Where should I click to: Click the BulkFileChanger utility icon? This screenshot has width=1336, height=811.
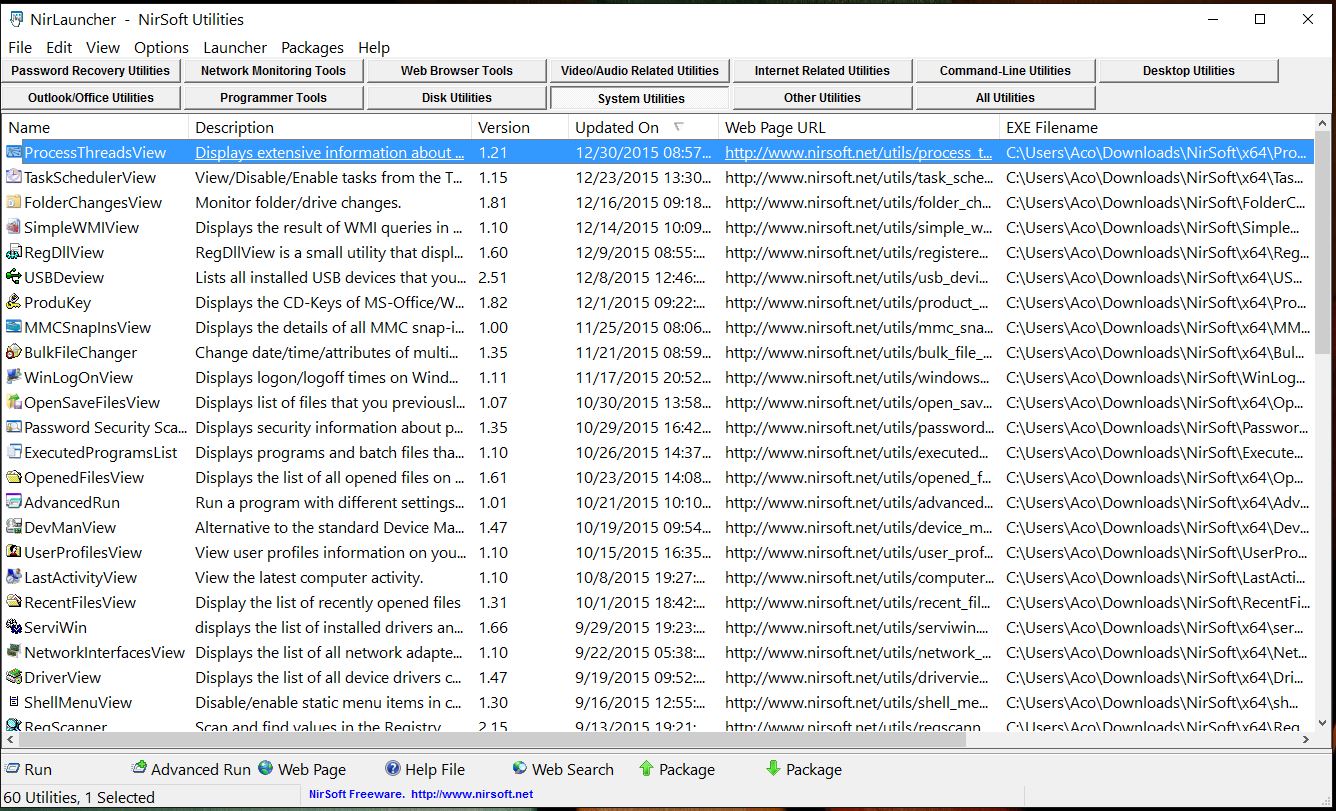click(14, 352)
